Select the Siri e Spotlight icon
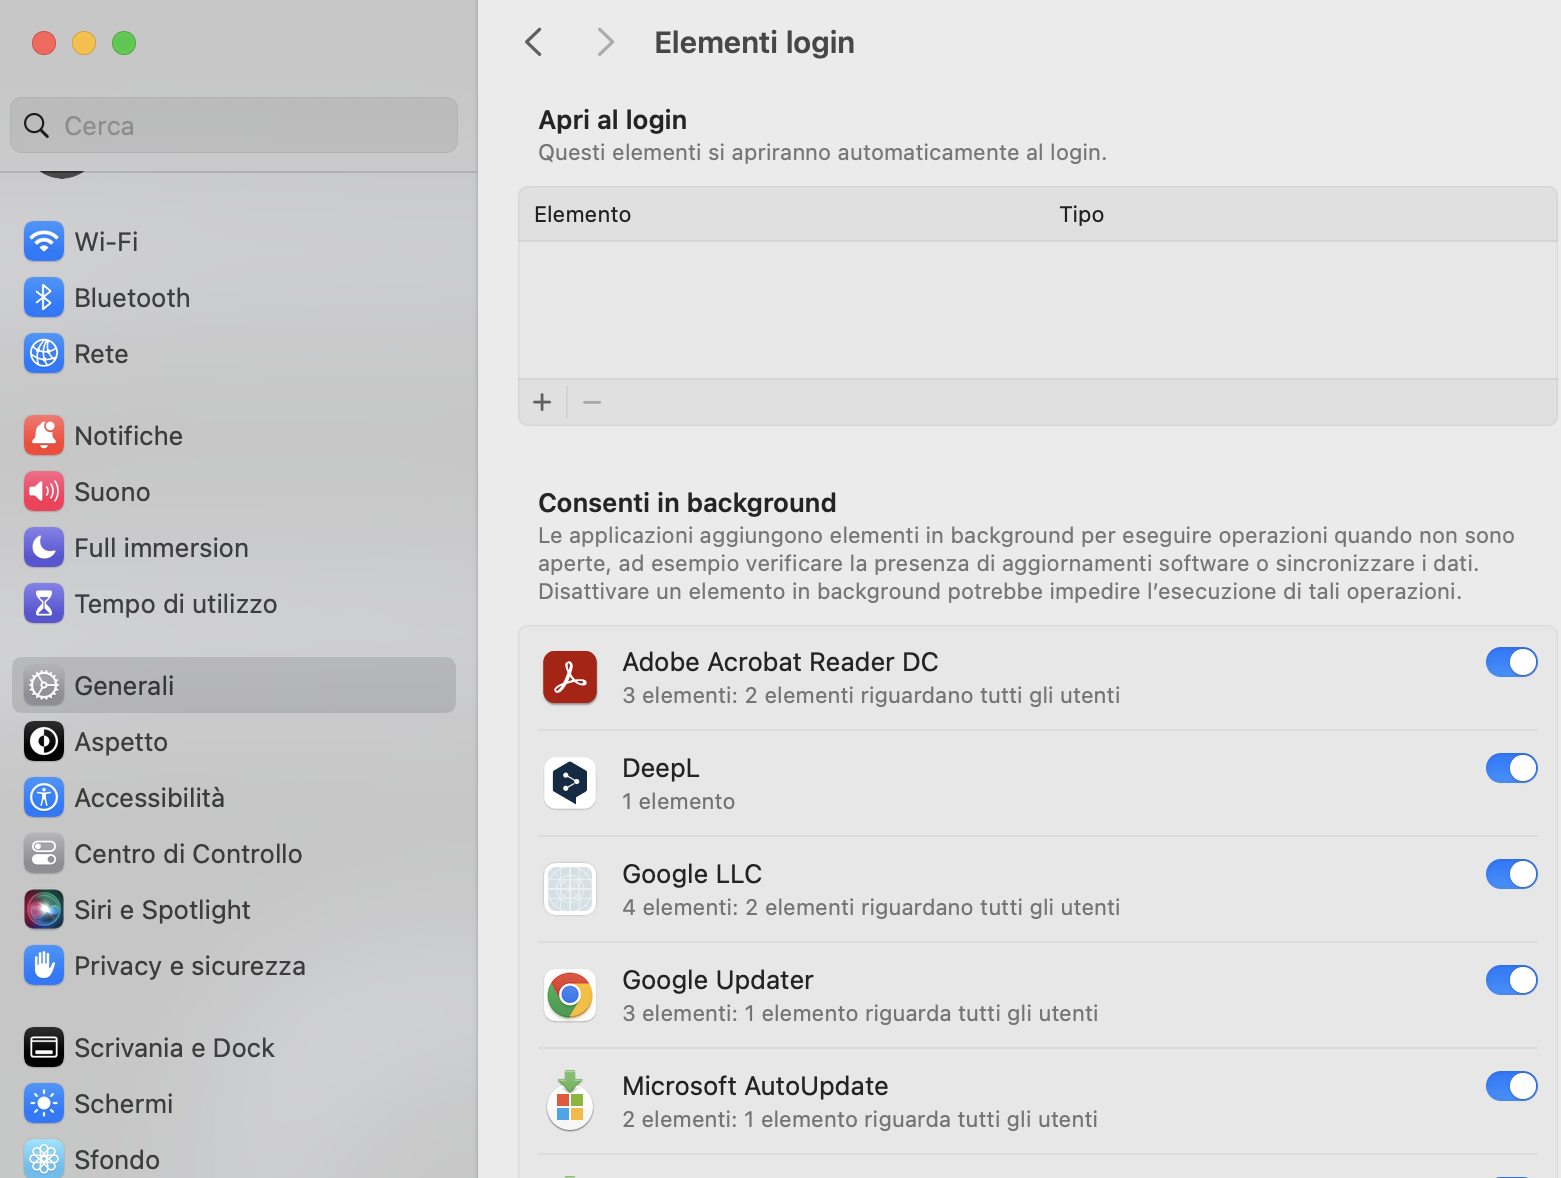This screenshot has height=1178, width=1561. coord(43,910)
